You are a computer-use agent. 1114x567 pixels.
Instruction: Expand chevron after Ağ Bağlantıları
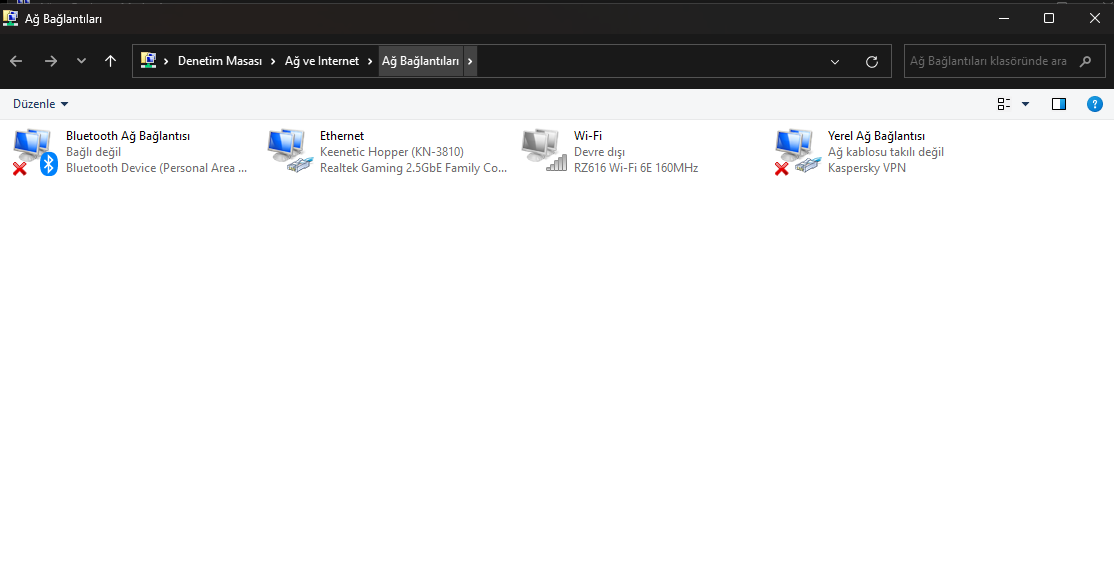[470, 61]
